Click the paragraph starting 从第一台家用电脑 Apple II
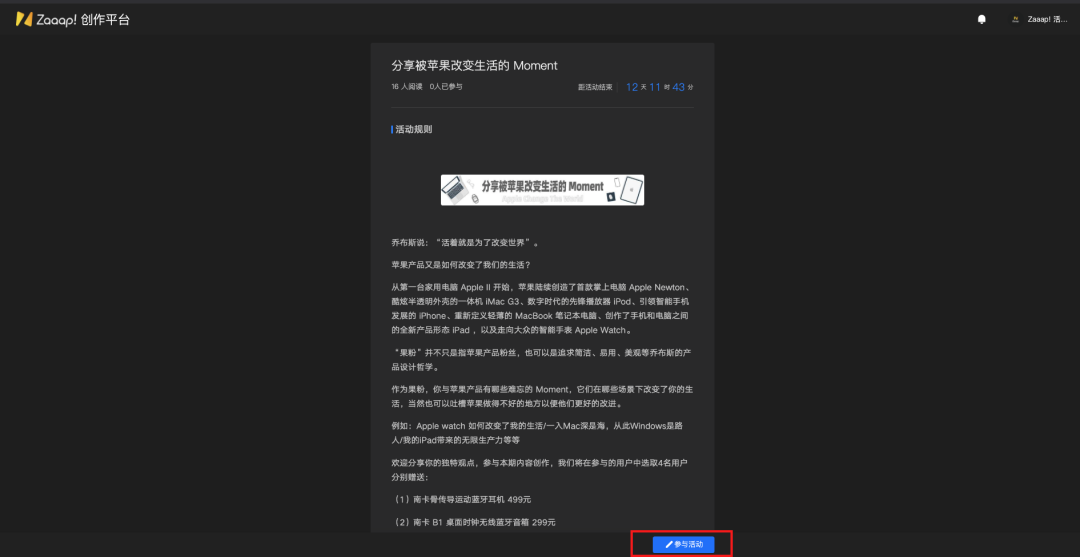Viewport: 1080px width, 557px height. (x=542, y=308)
